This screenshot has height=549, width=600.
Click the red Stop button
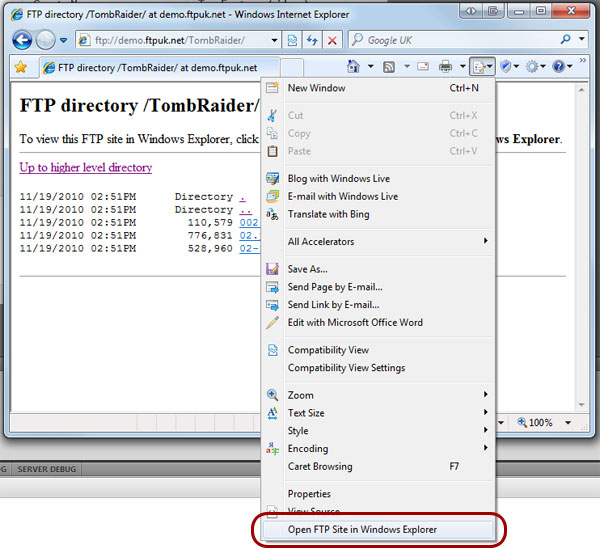332,40
